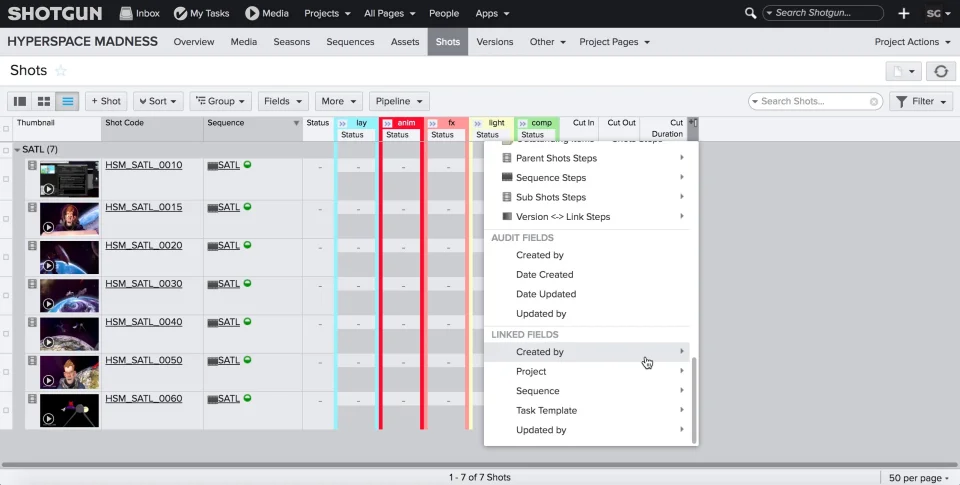Viewport: 960px width, 485px height.
Task: Click the plus create icon in top bar
Action: [904, 13]
